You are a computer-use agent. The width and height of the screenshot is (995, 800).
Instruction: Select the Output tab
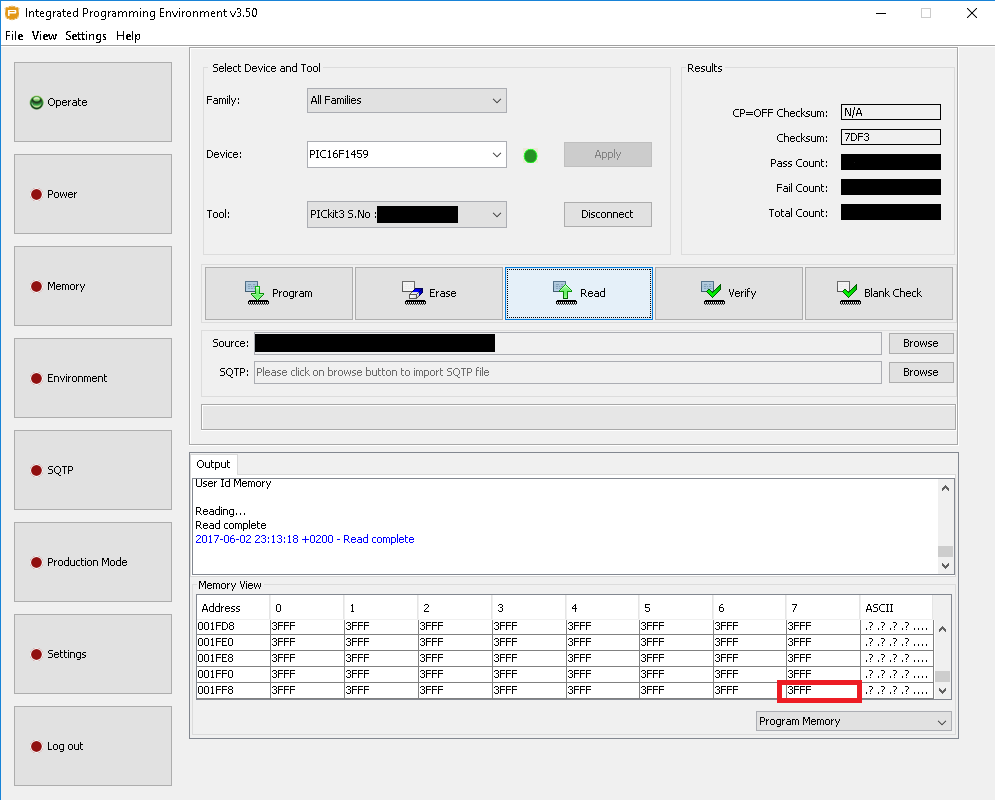click(213, 464)
